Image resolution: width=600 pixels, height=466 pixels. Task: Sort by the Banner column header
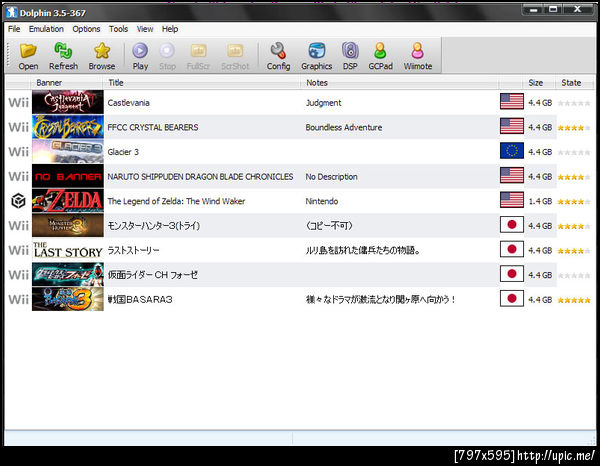pyautogui.click(x=67, y=83)
